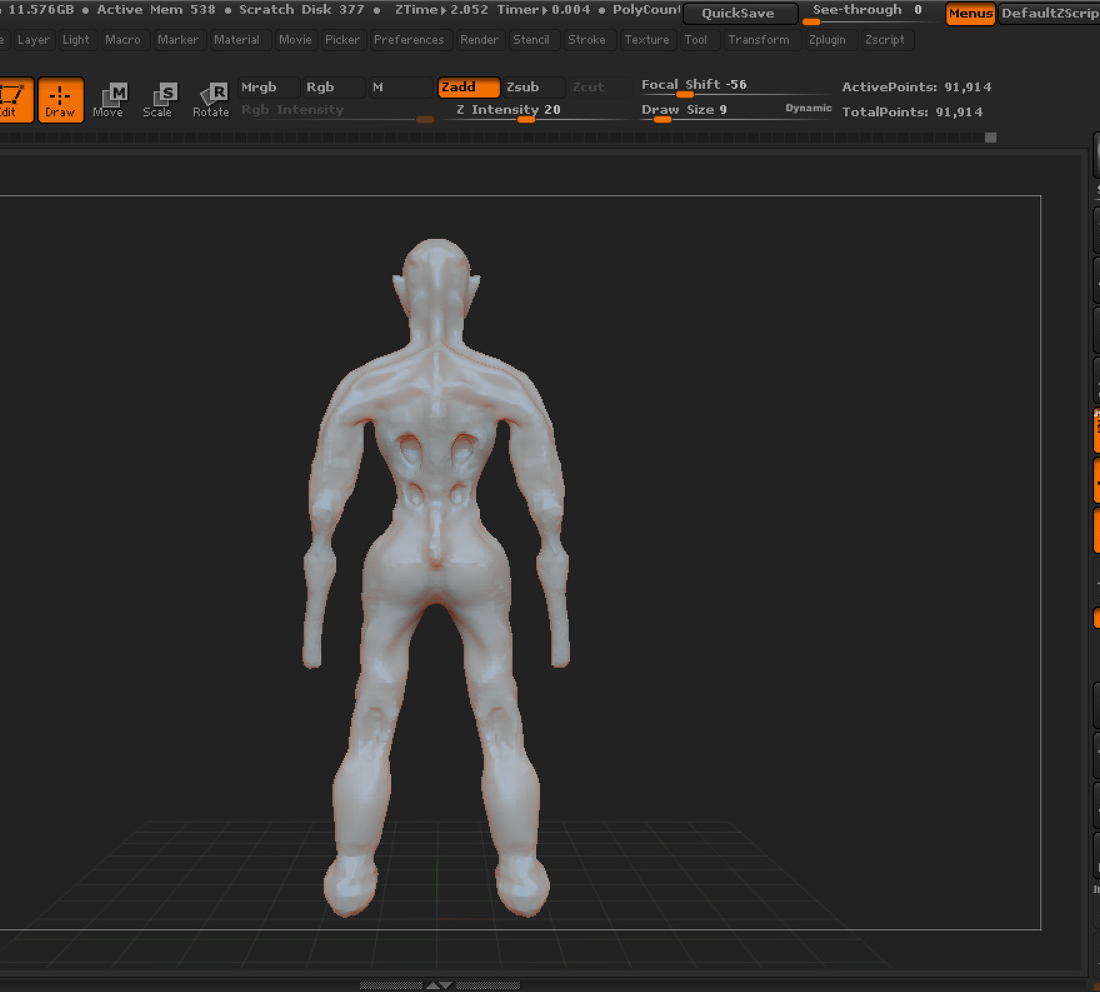The image size is (1100, 992).
Task: Toggle the Mrgb channel button
Action: pyautogui.click(x=269, y=87)
